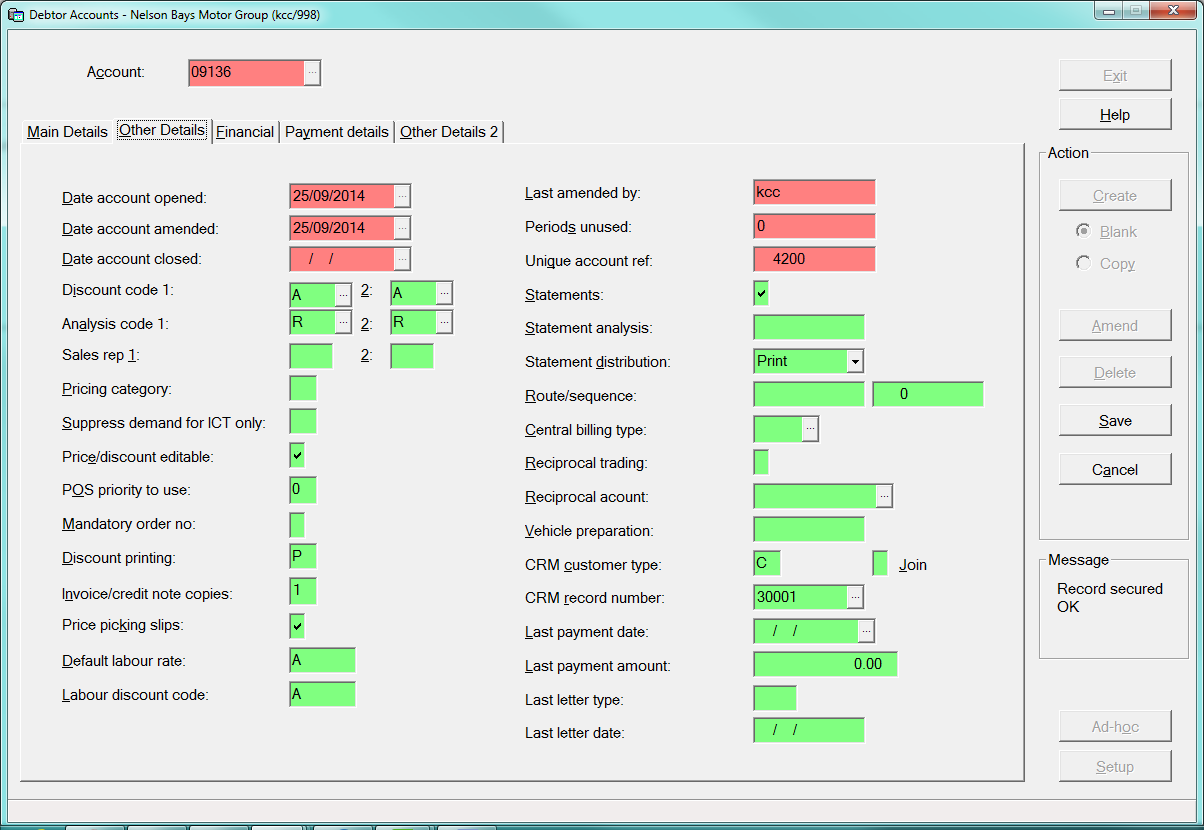Viewport: 1204px width, 830px height.
Task: Open lookup for Reciprocal account field
Action: pos(884,497)
